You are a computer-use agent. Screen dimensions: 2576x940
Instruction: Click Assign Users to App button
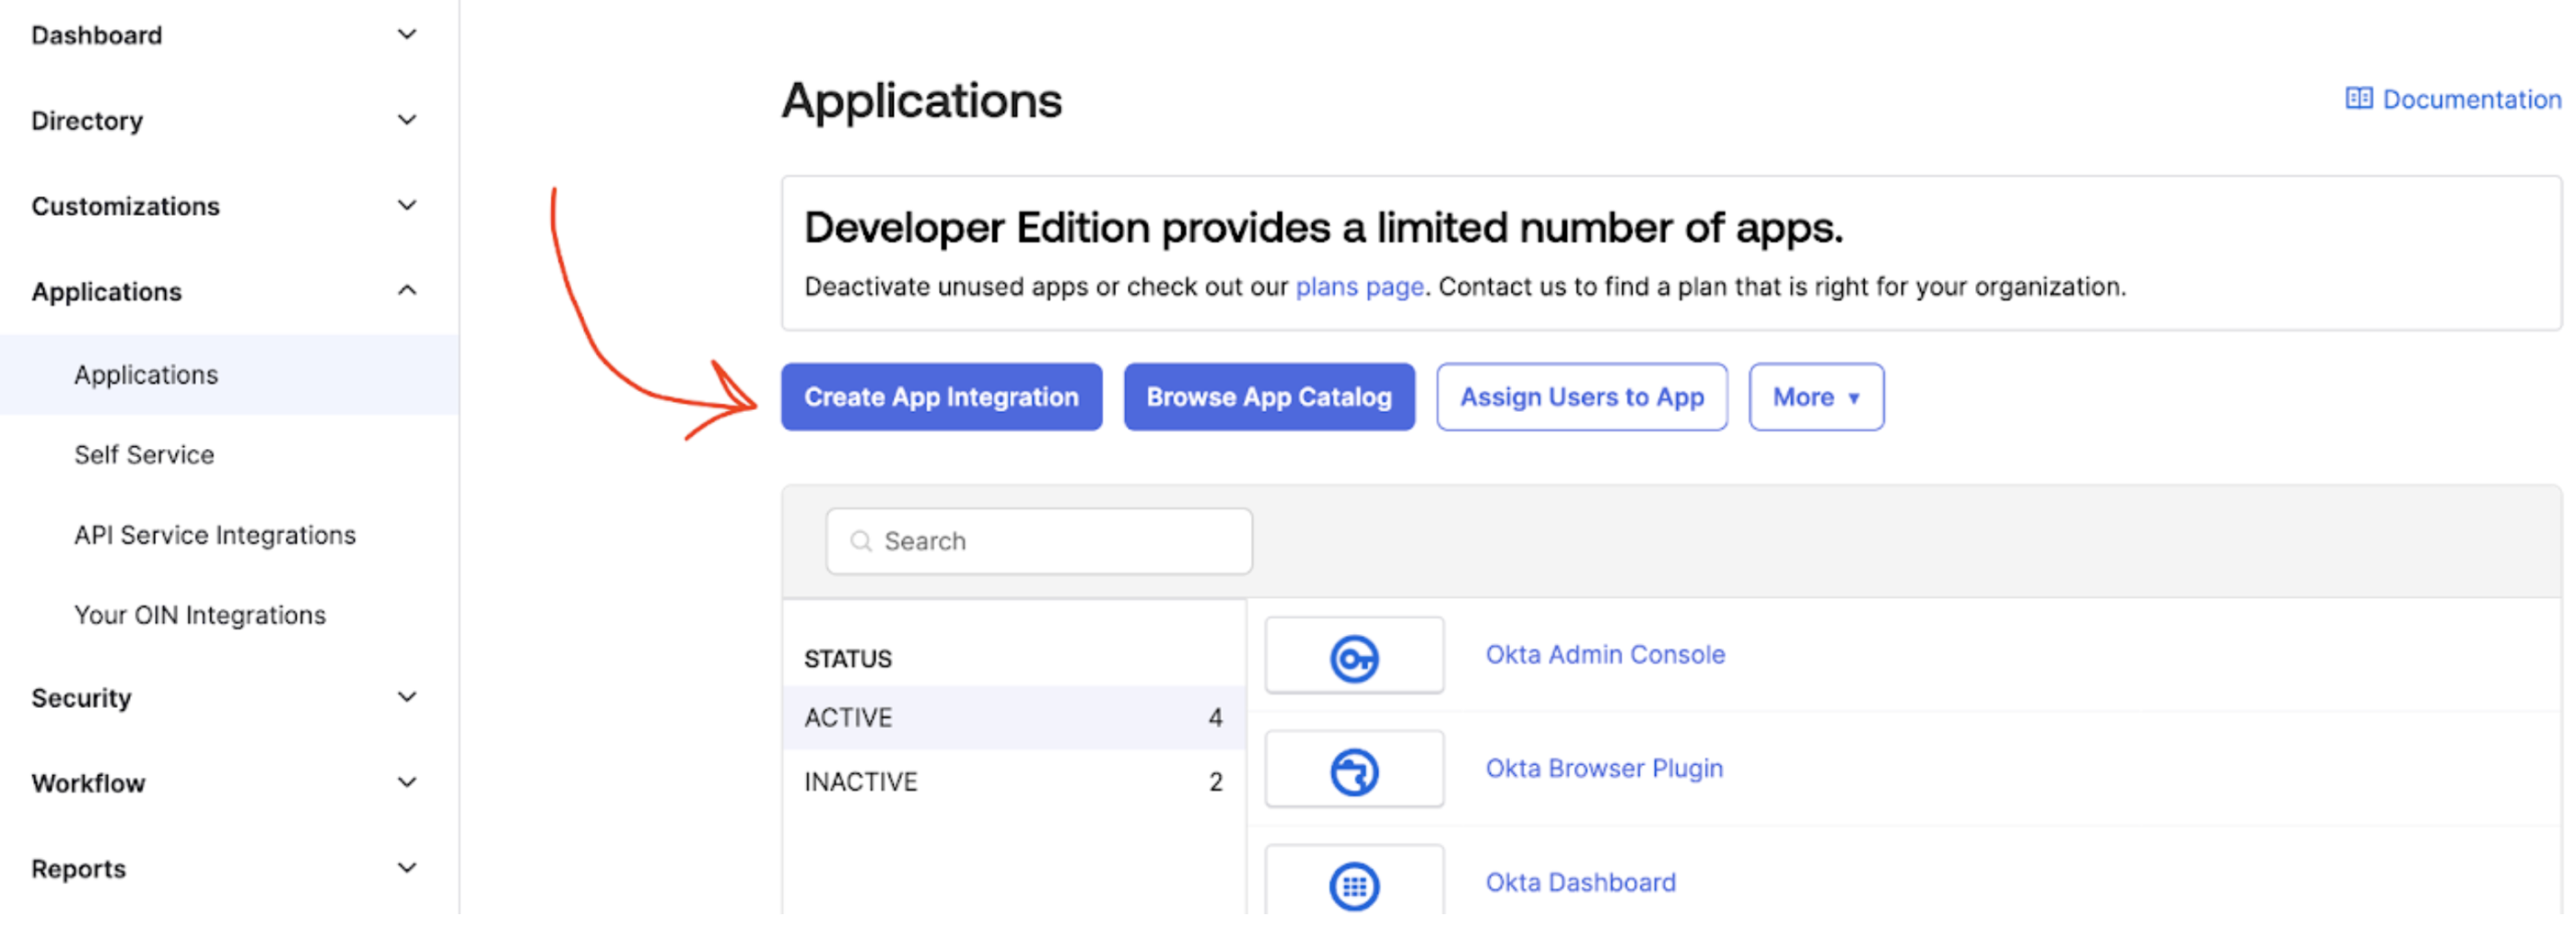click(1582, 397)
